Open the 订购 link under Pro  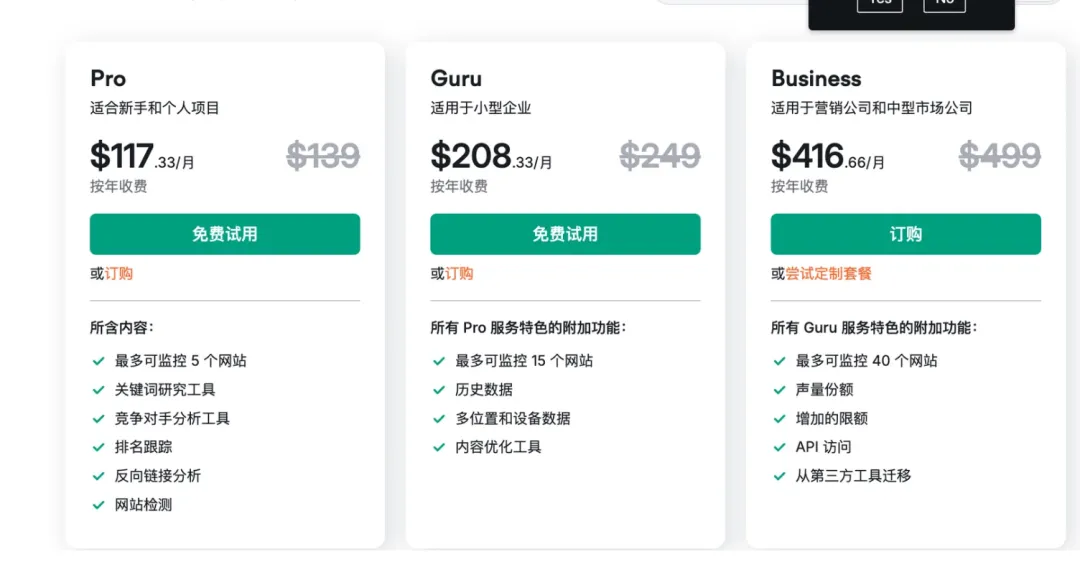[119, 274]
